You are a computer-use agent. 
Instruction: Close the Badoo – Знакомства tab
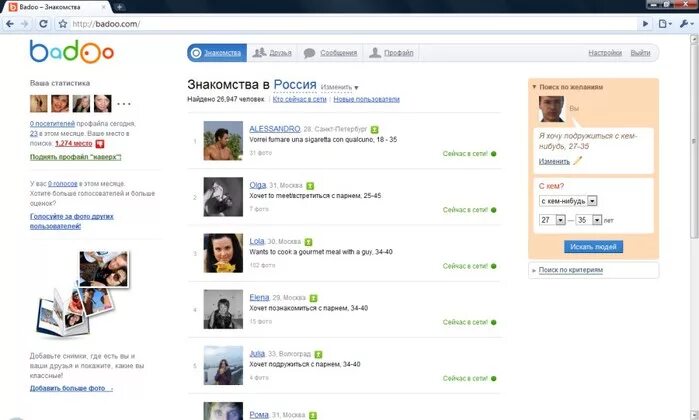click(104, 7)
